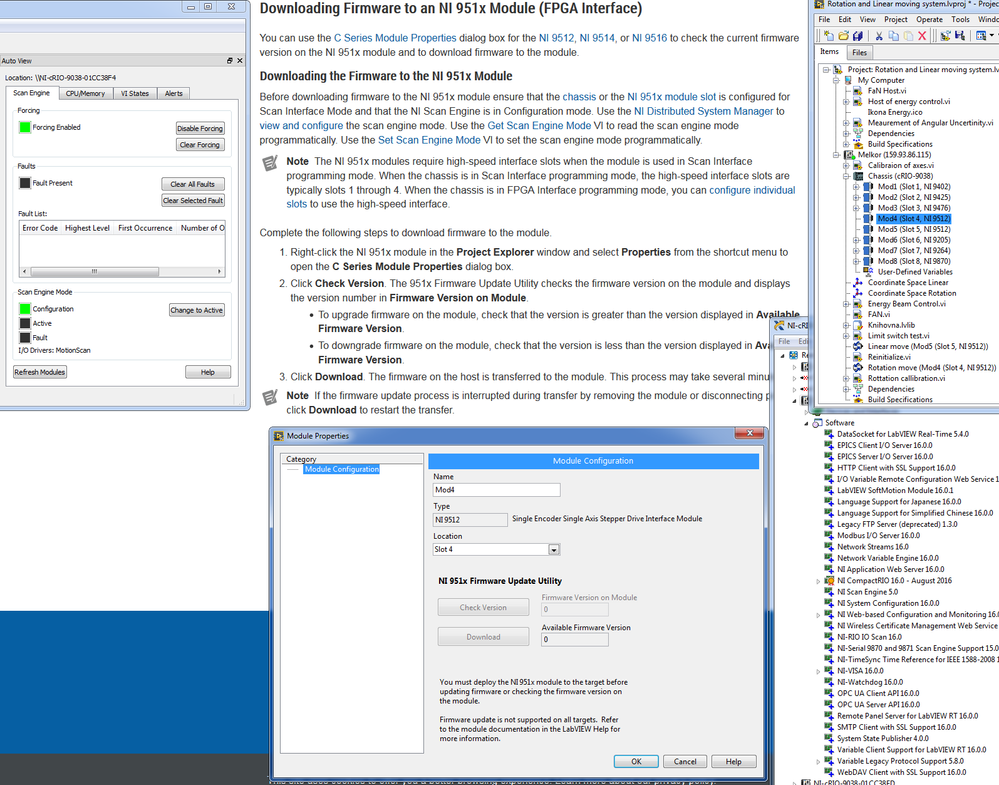Click Reinitialize.vi file icon
The height and width of the screenshot is (785, 999).
click(859, 357)
